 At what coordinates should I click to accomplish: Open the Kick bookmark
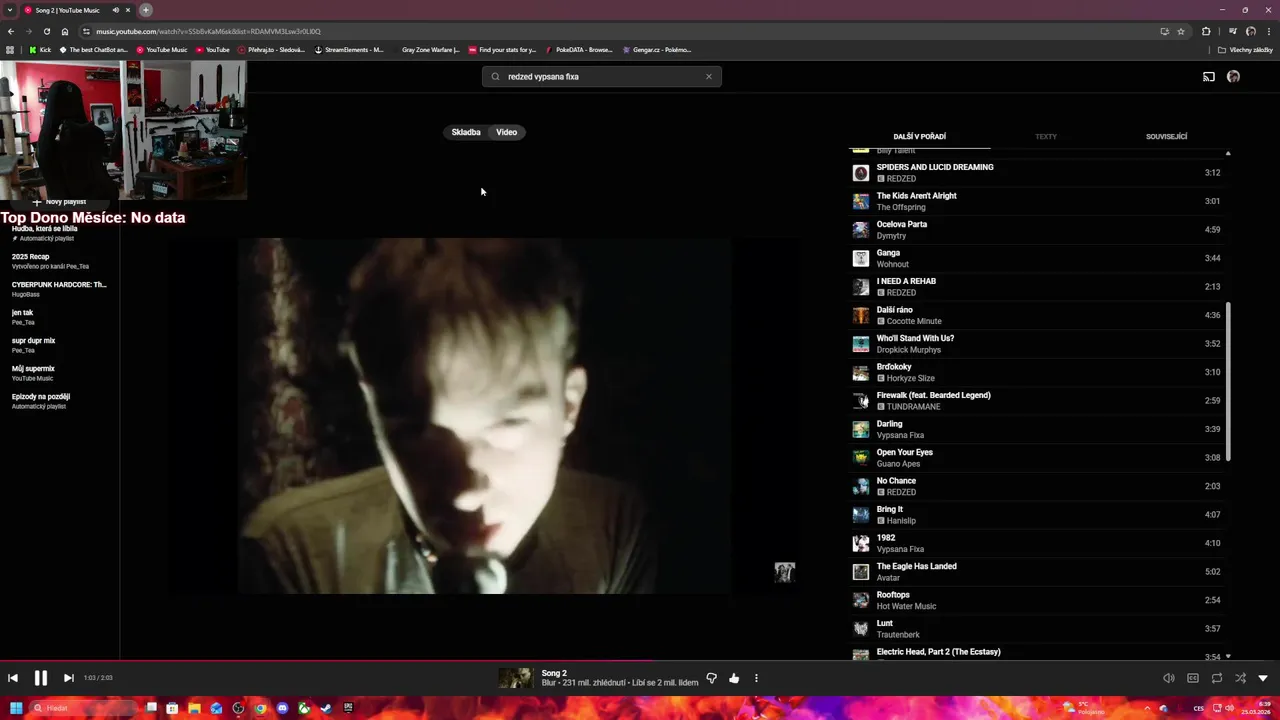tap(40, 49)
